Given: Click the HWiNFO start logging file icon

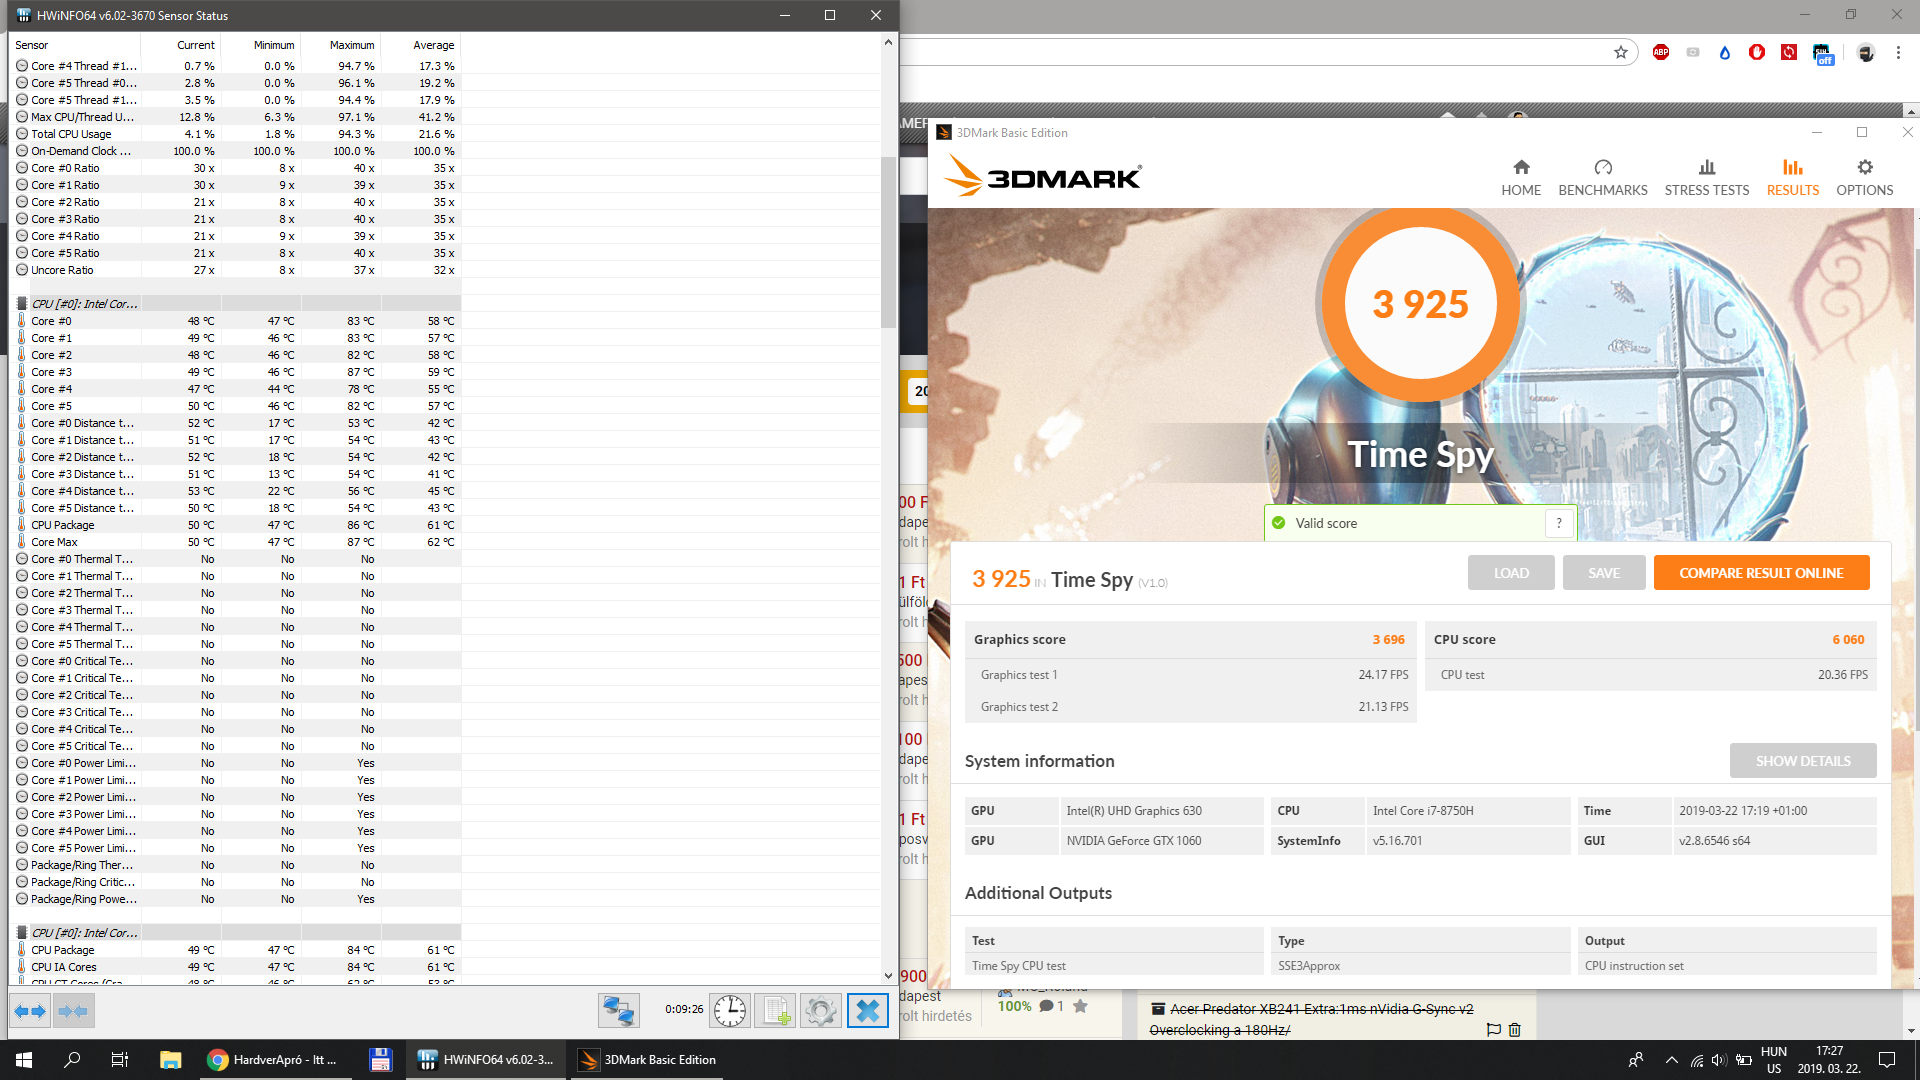Looking at the screenshot, I should click(775, 1011).
